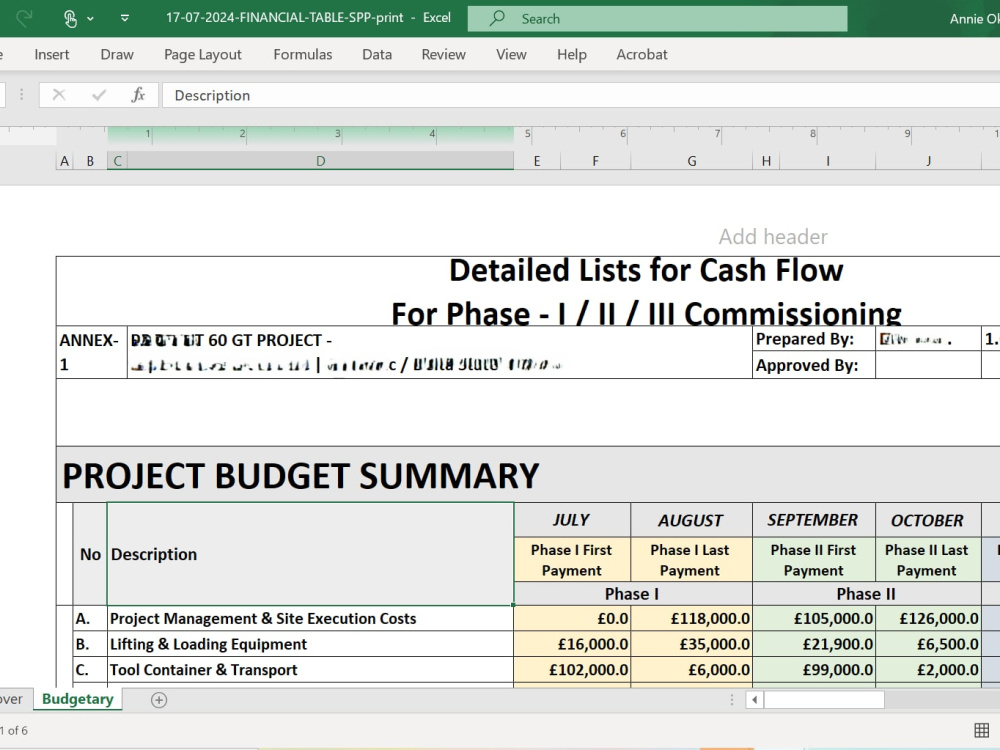Click the Enter checkmark icon in formula bar

[98, 95]
